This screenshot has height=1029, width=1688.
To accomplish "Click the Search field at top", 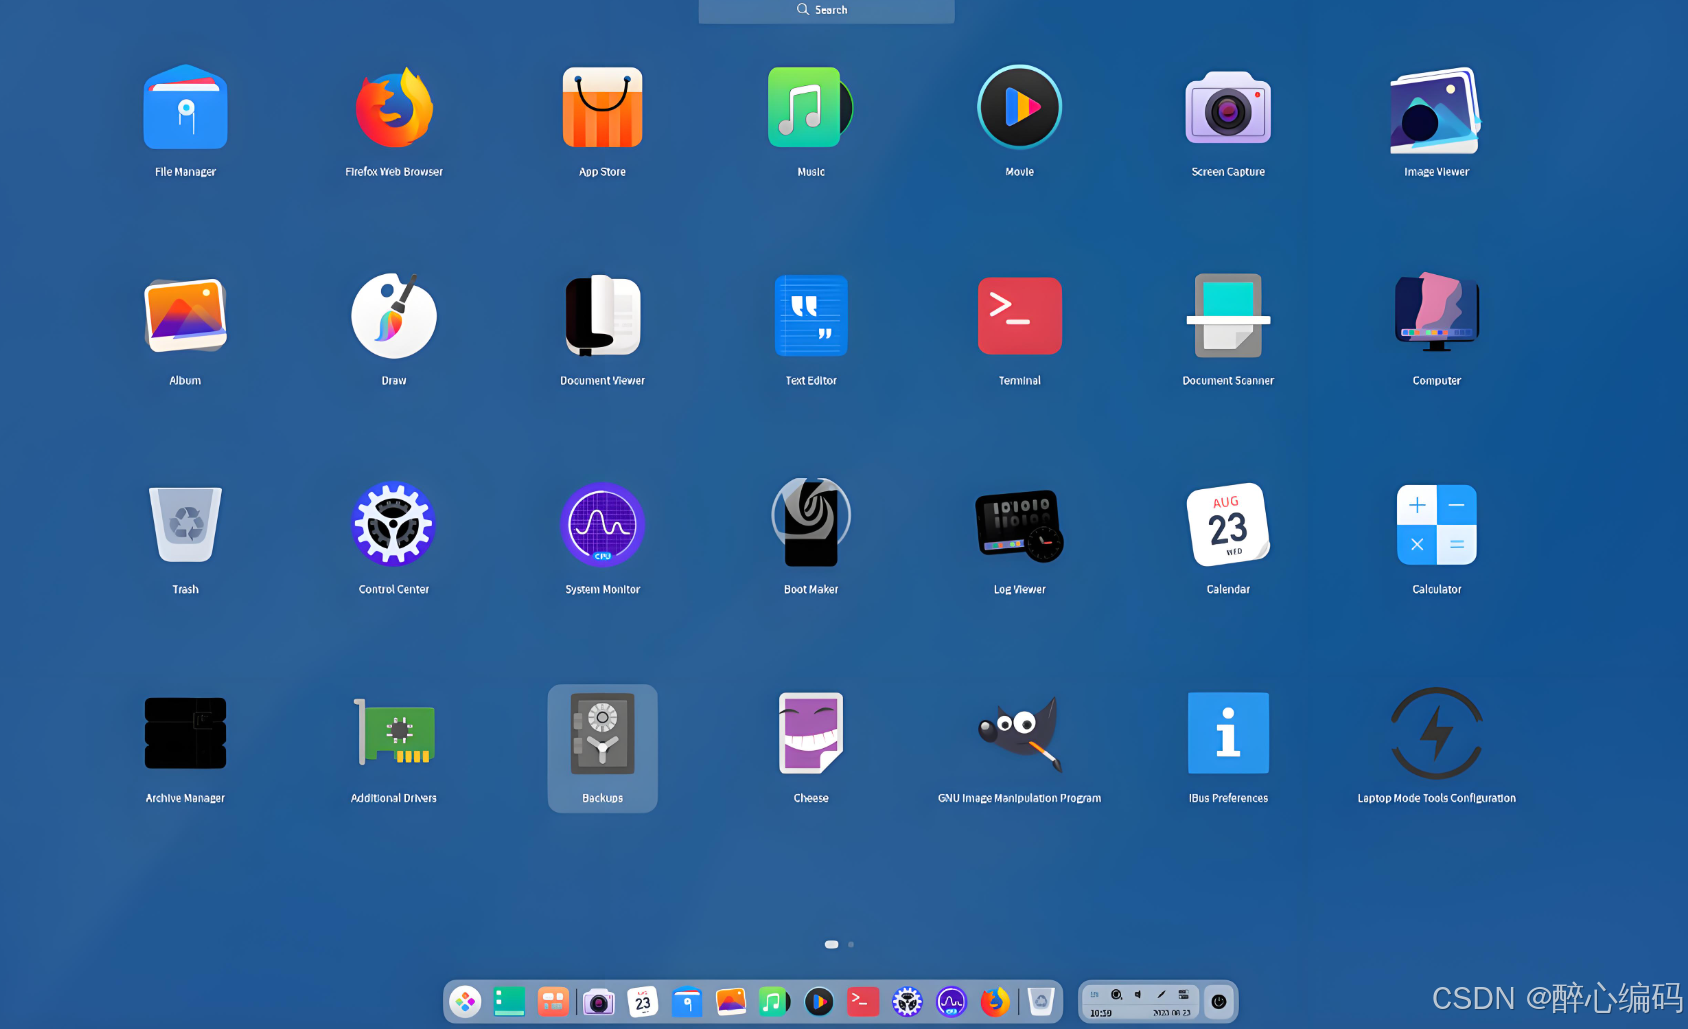I will point(826,10).
